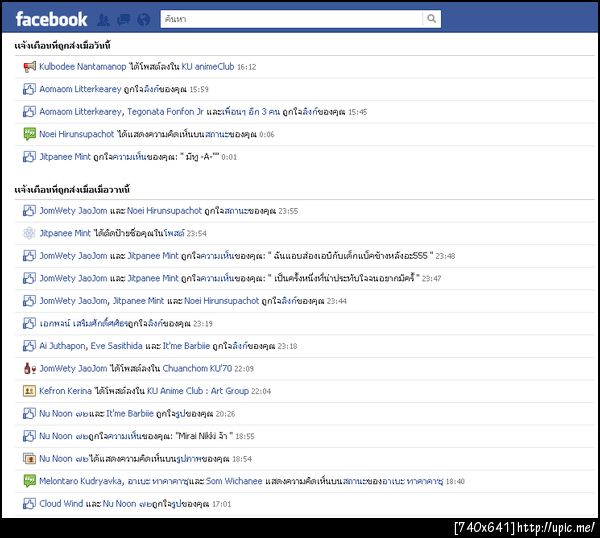This screenshot has width=600, height=538.
Task: Click group icon beside Kefron Kerina
Action: [29, 391]
